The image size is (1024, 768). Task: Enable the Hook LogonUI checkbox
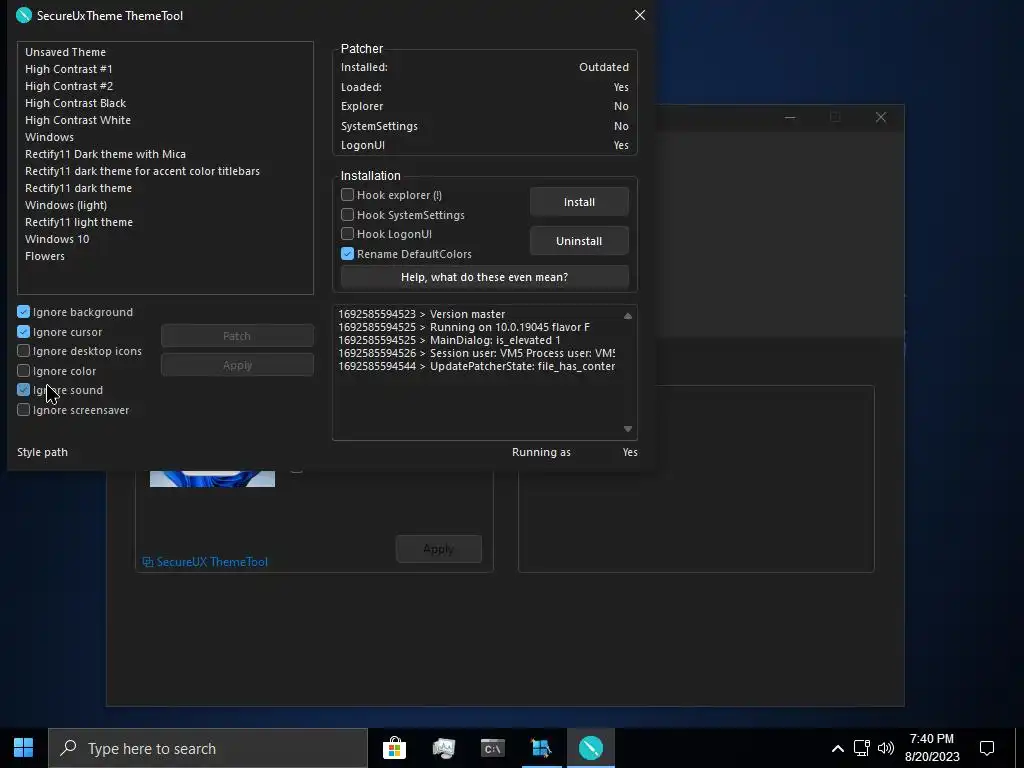tap(347, 233)
